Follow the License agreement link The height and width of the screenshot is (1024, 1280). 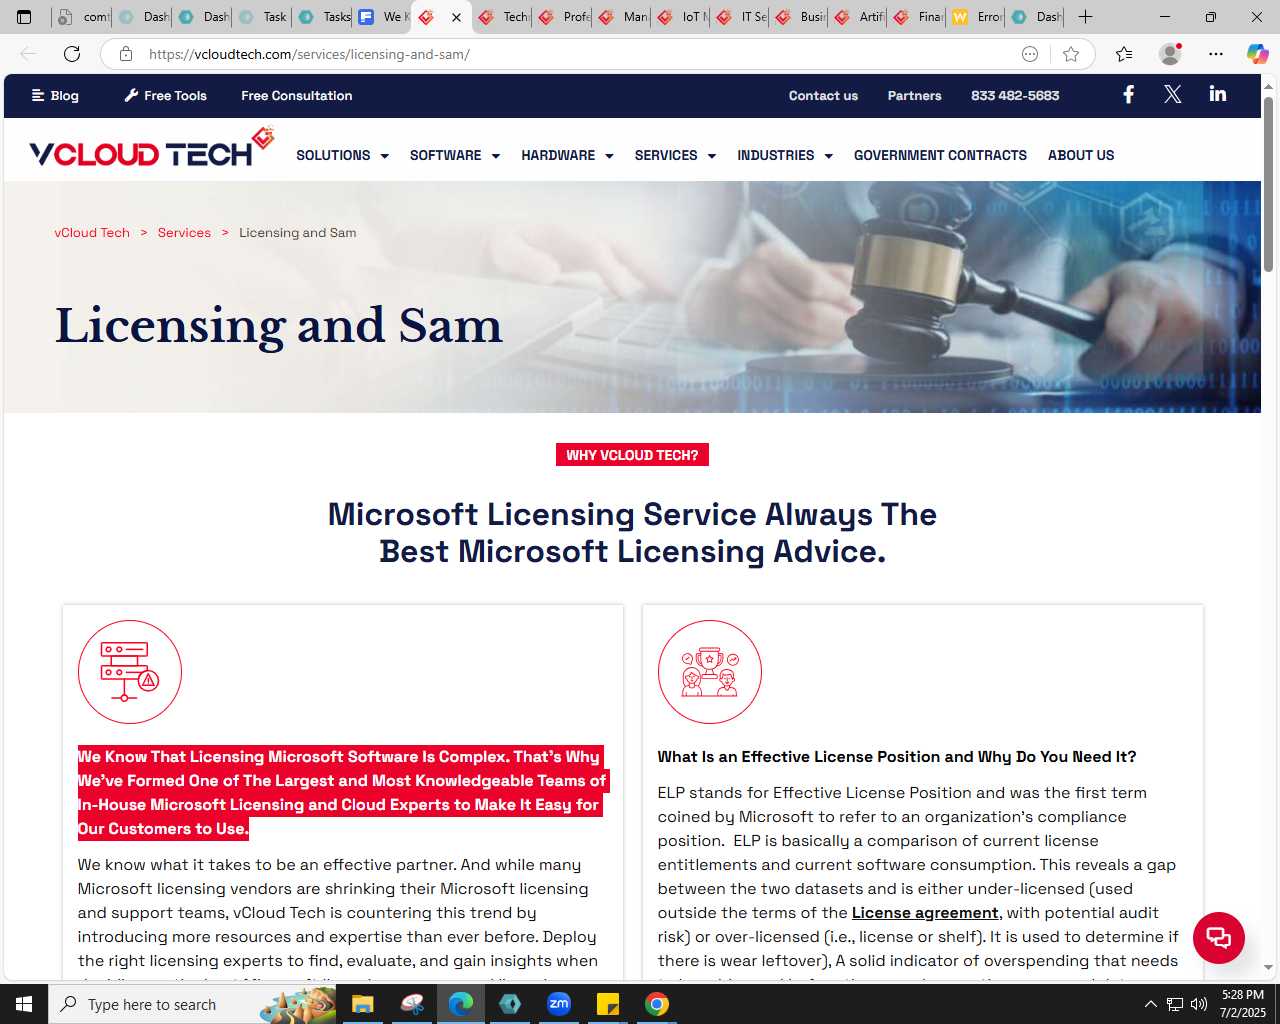tap(925, 912)
